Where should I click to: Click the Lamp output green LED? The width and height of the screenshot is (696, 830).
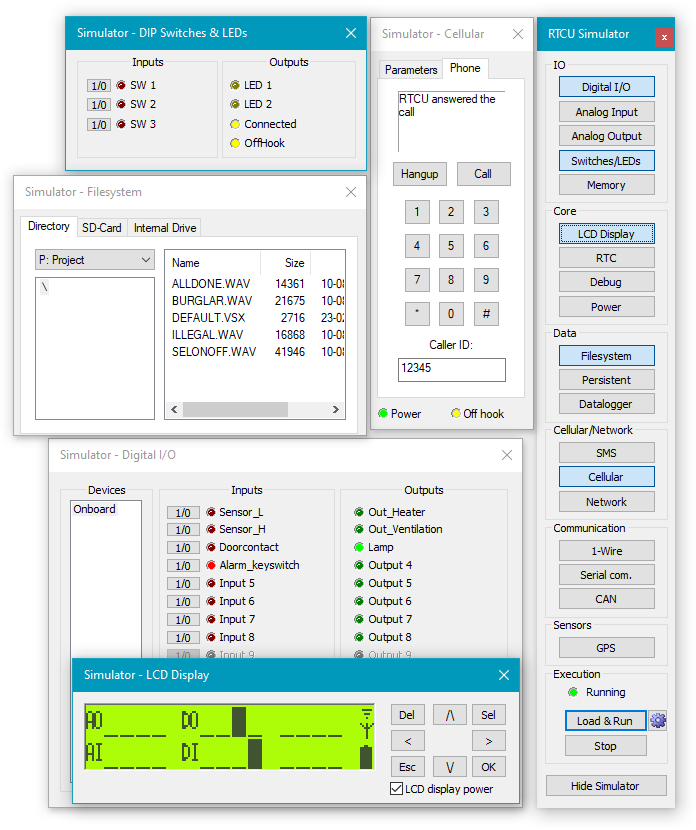pyautogui.click(x=359, y=548)
